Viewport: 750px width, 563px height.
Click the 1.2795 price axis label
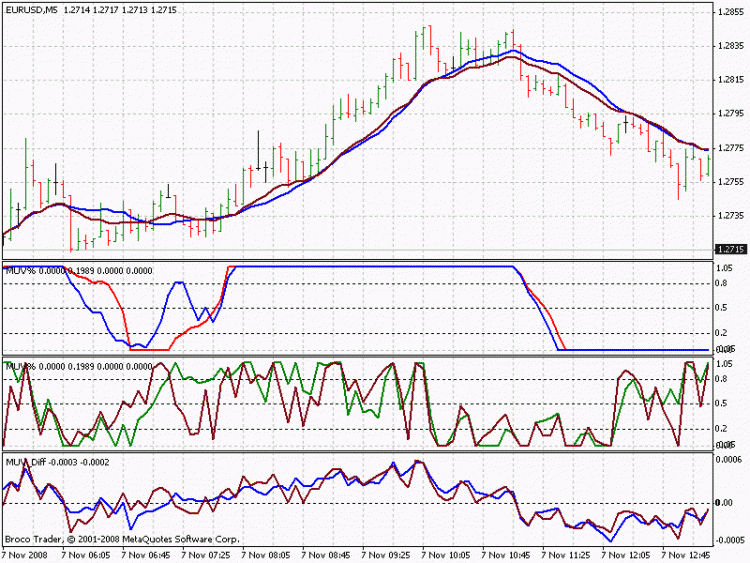(x=731, y=114)
